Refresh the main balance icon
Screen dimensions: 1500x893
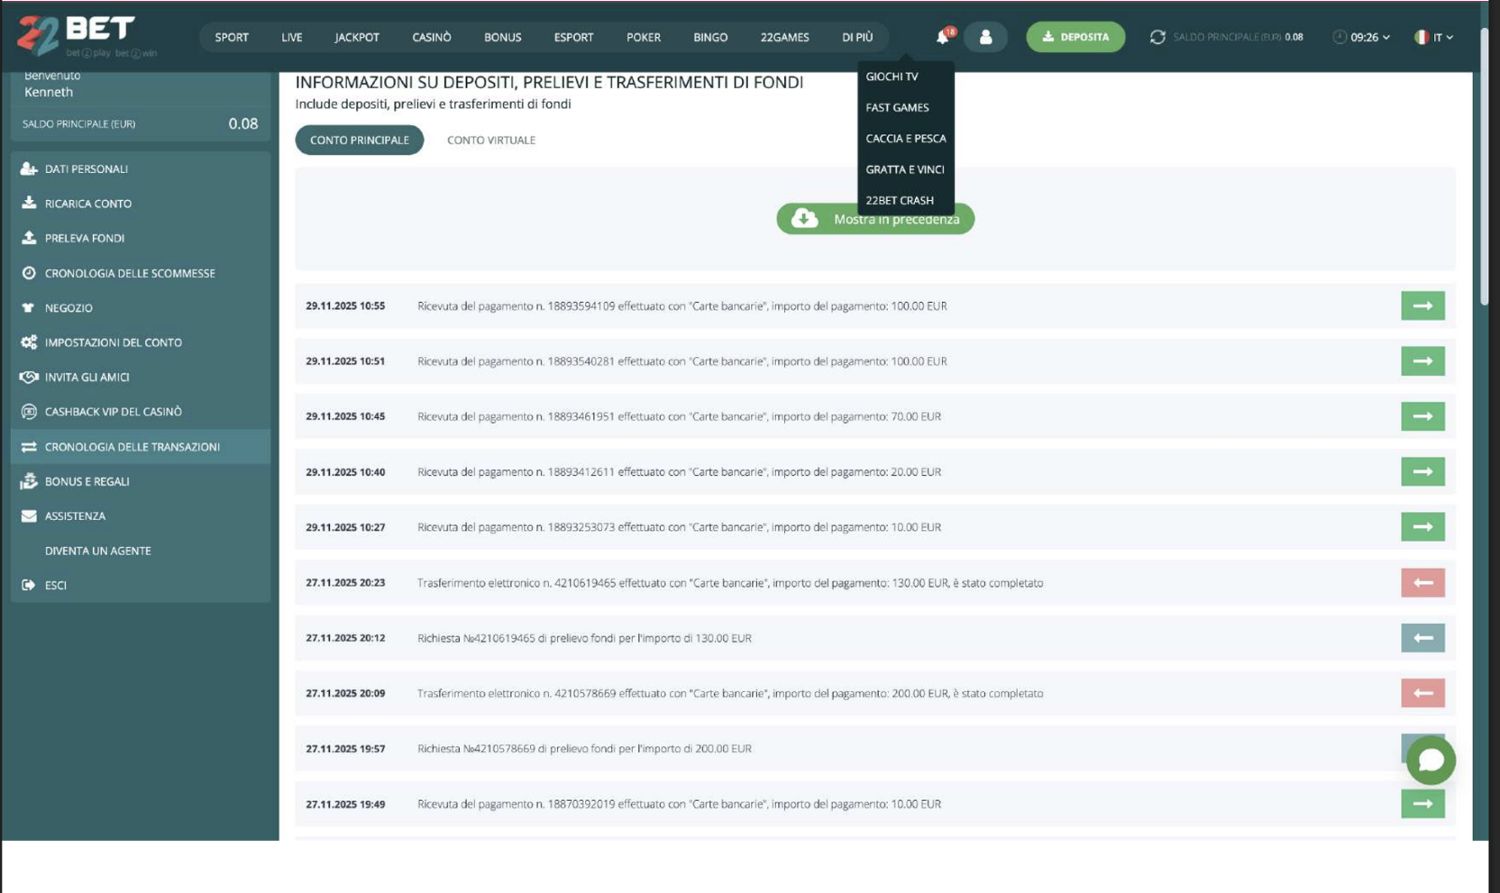click(x=1157, y=37)
